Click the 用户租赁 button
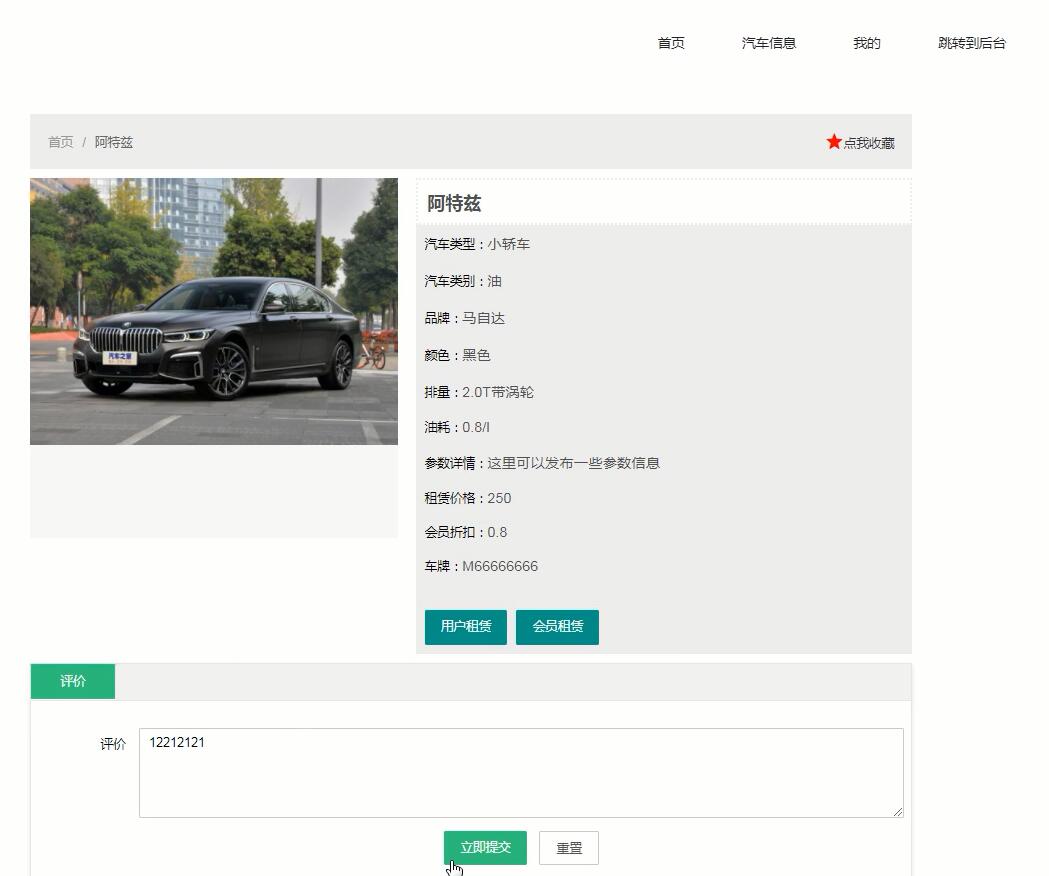1049x876 pixels. [466, 627]
